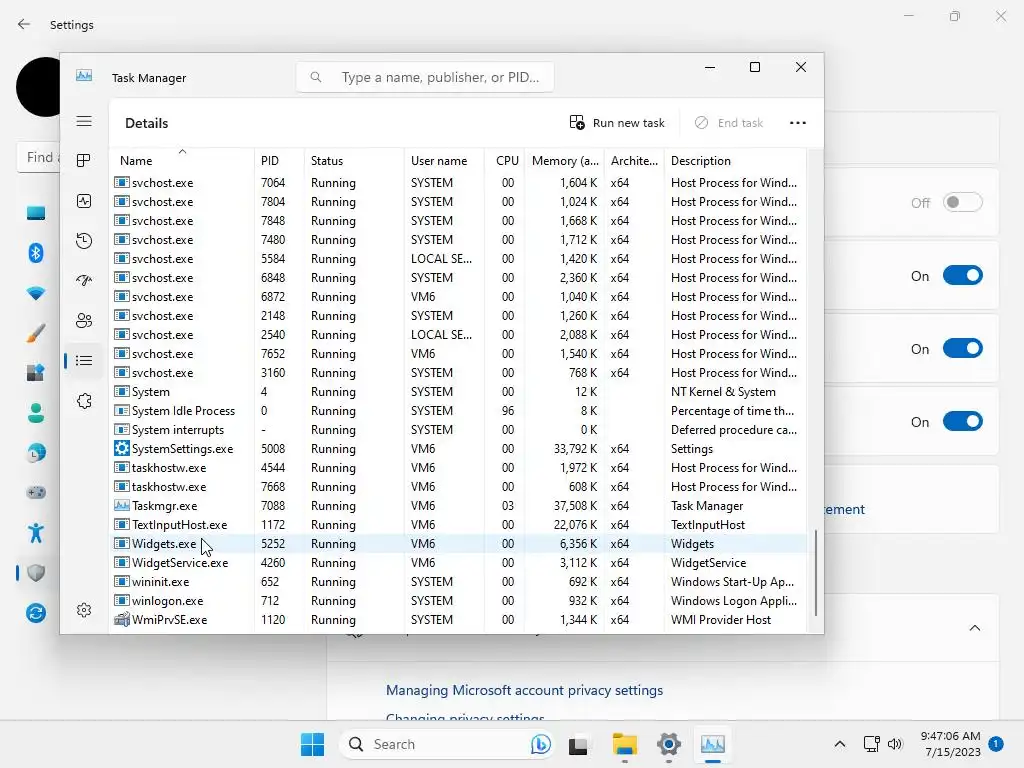Screen dimensions: 1024x768
Task: Select the SystemSettings.exe process row
Action: click(459, 449)
